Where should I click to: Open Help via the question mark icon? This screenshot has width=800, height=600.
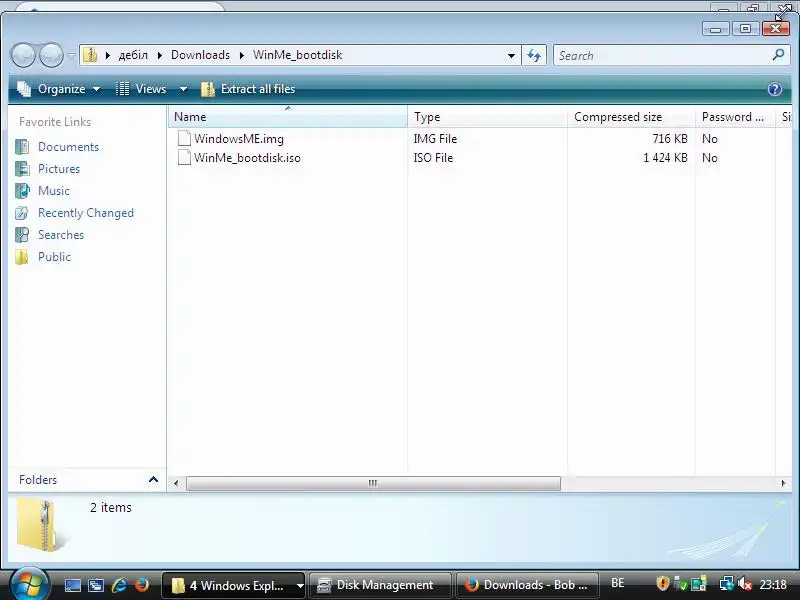774,89
